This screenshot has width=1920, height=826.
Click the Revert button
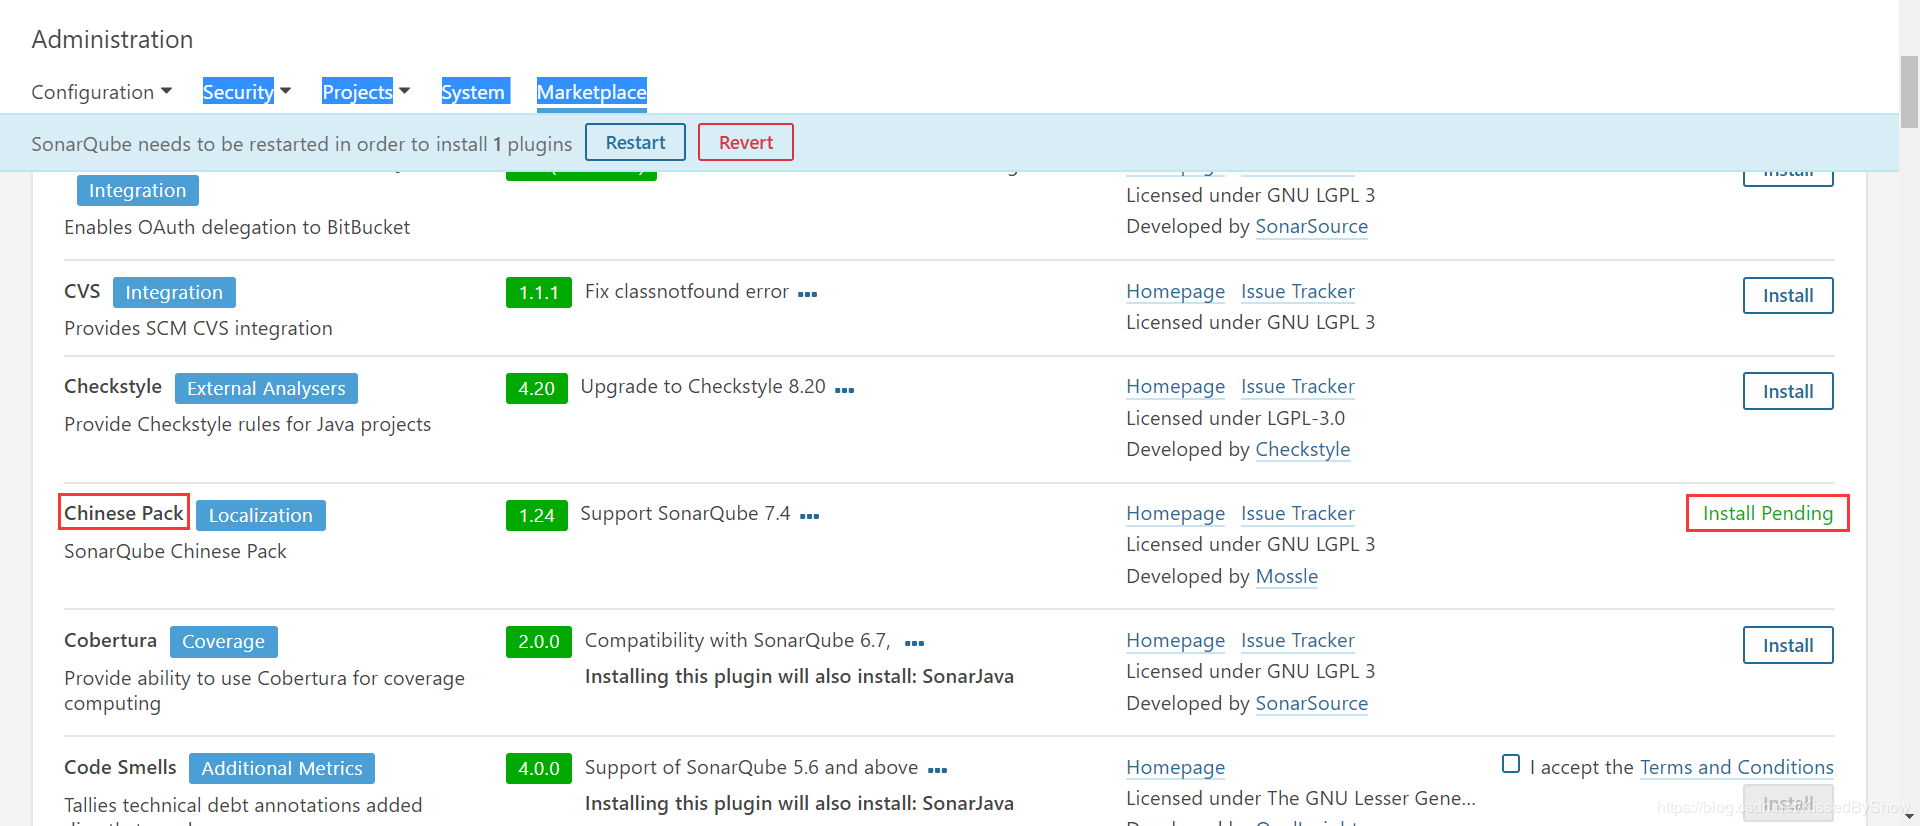(x=746, y=142)
